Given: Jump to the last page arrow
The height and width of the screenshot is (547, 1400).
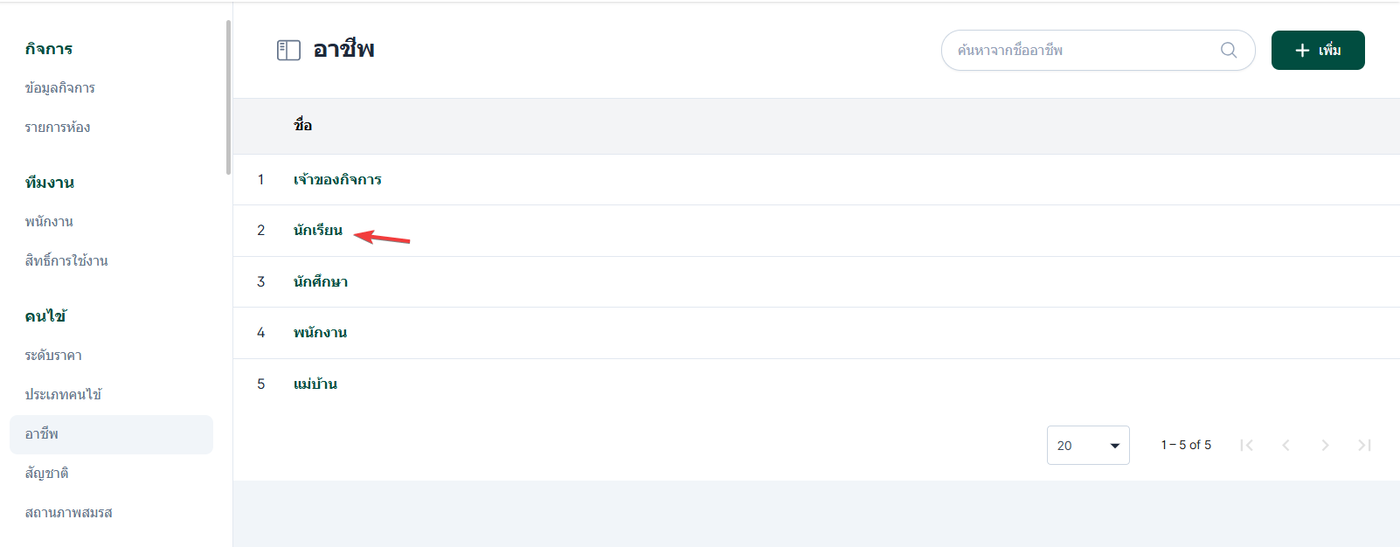Looking at the screenshot, I should coord(1364,445).
